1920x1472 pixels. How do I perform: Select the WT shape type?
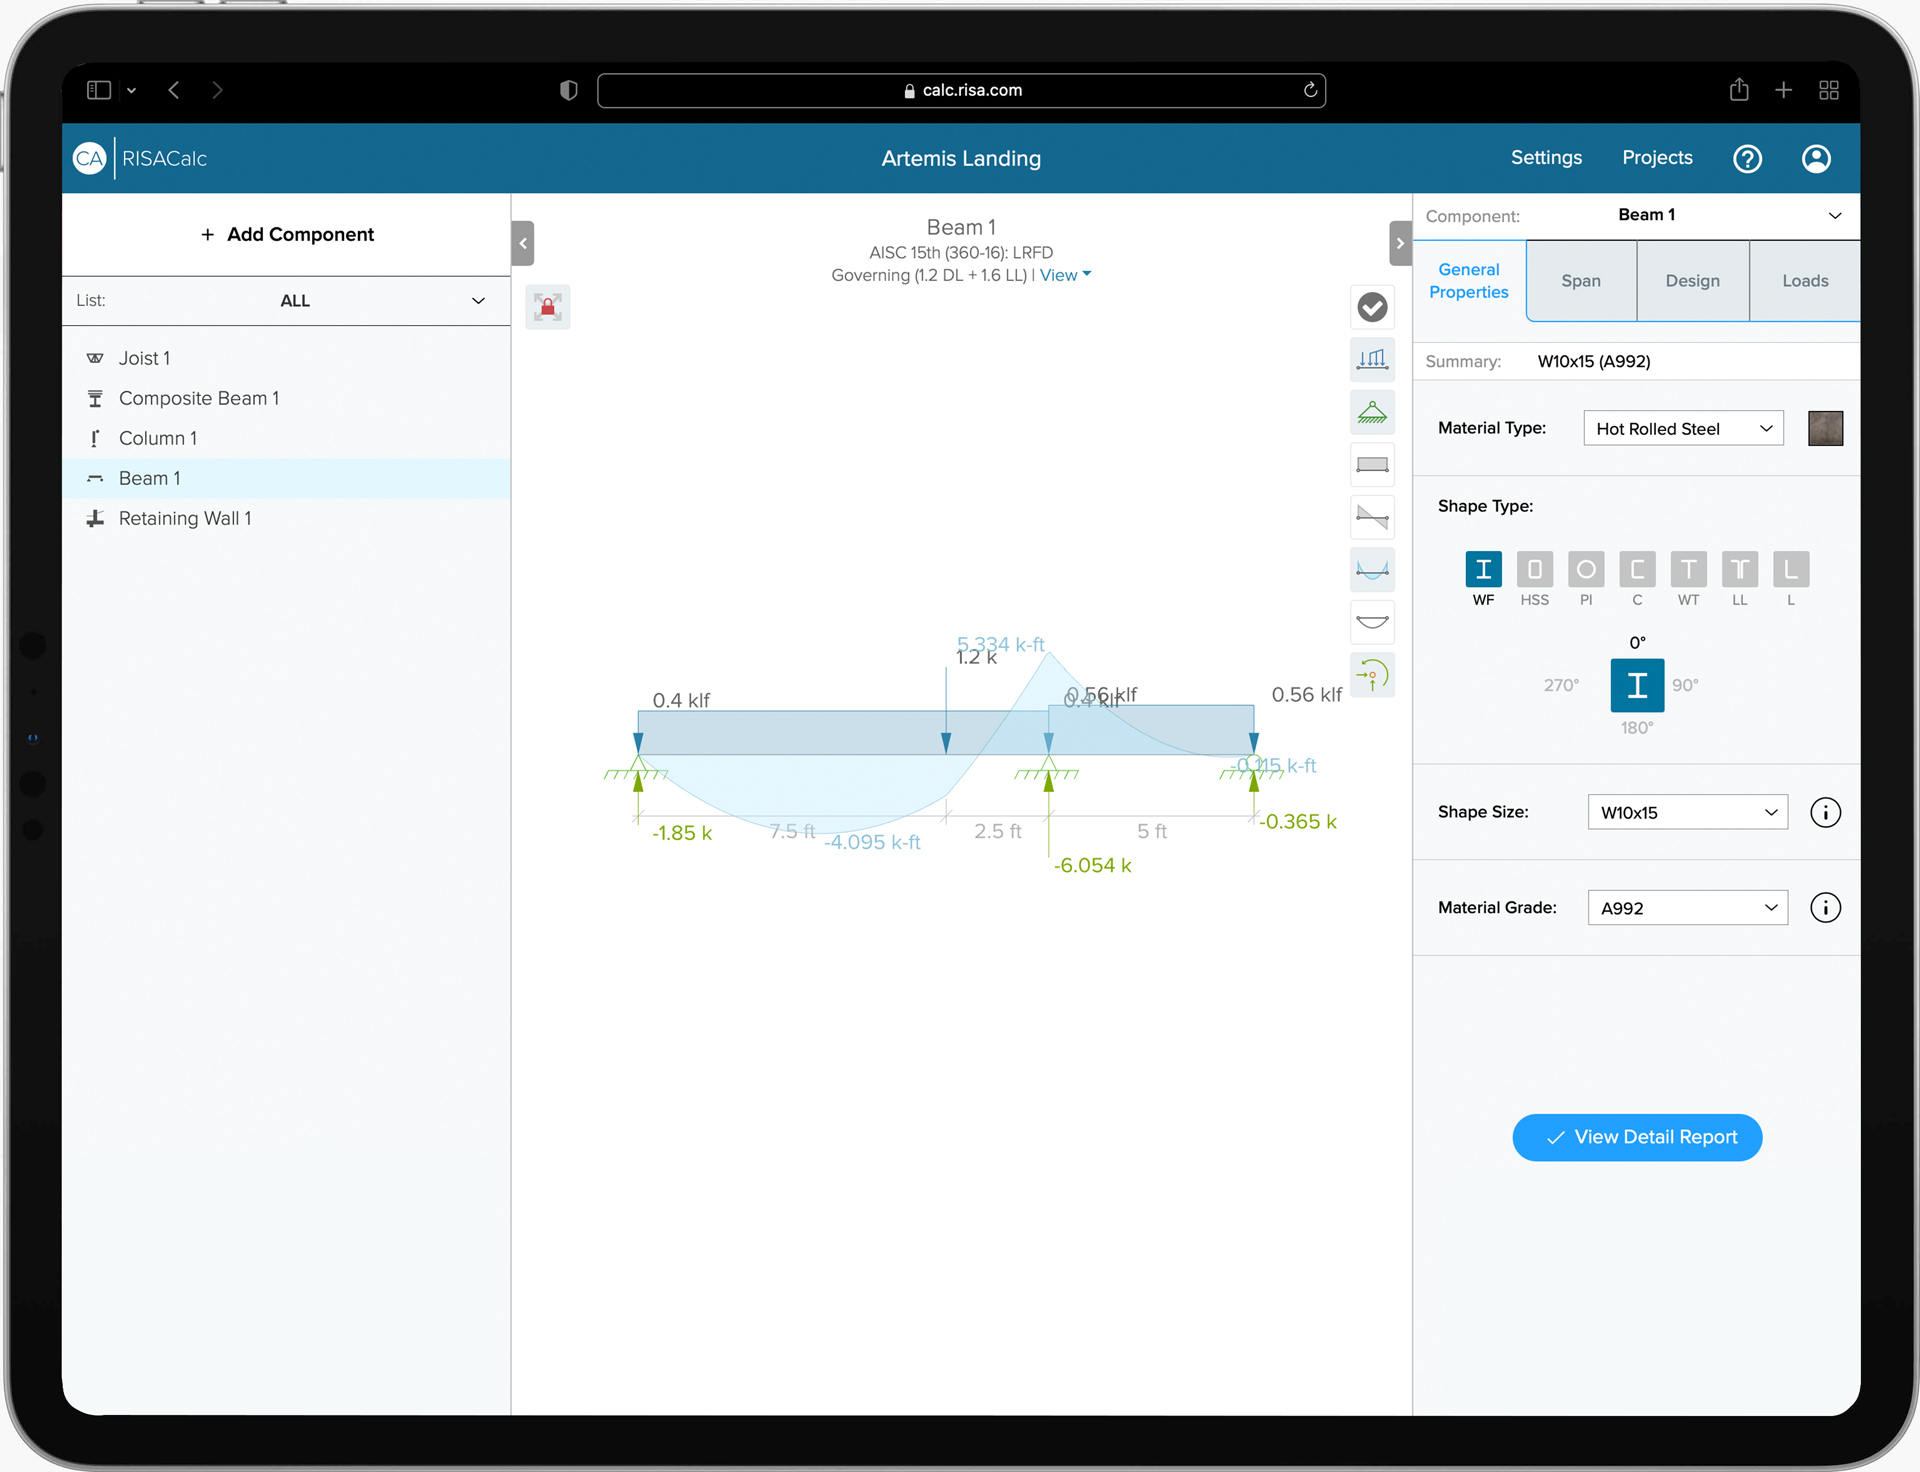tap(1688, 571)
